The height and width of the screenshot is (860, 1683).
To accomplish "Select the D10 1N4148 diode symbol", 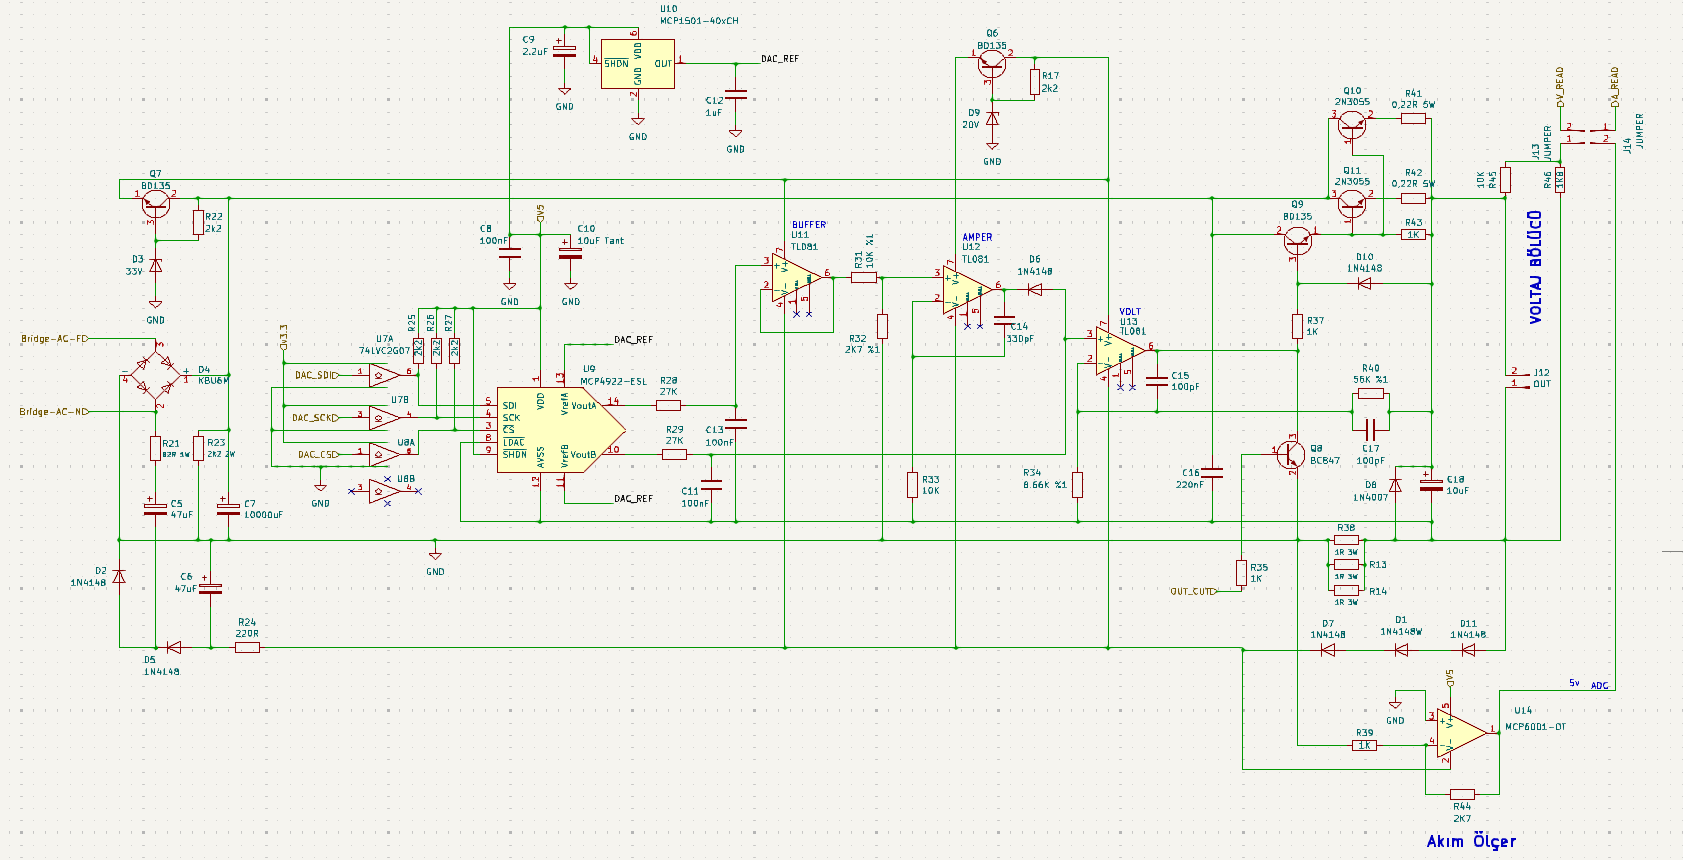I will click(1364, 283).
